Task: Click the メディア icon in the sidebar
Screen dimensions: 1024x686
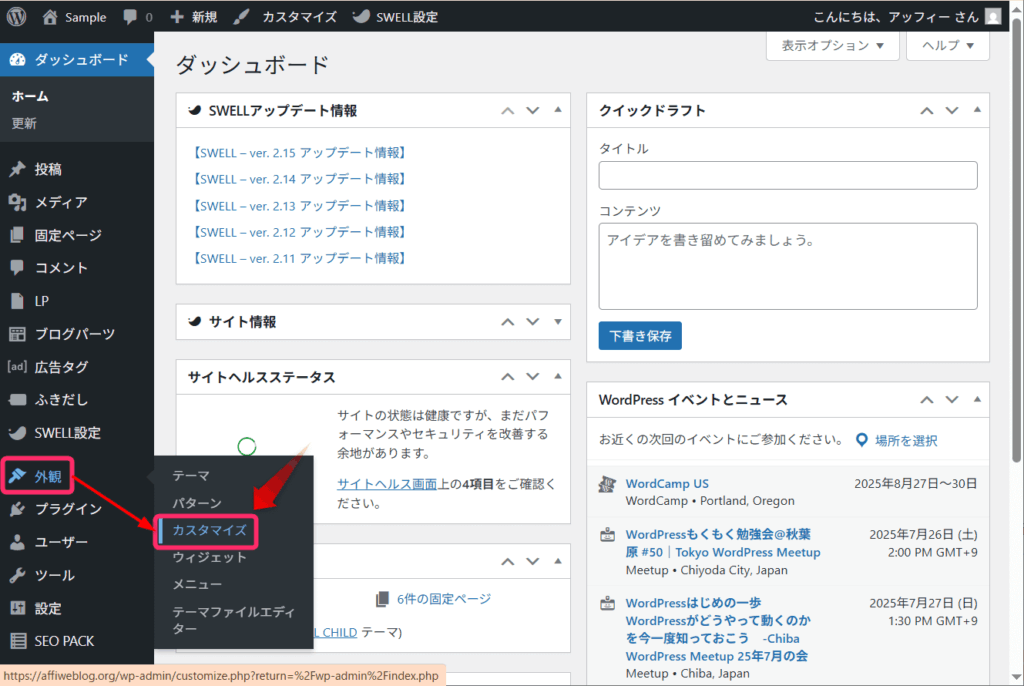Action: point(18,203)
